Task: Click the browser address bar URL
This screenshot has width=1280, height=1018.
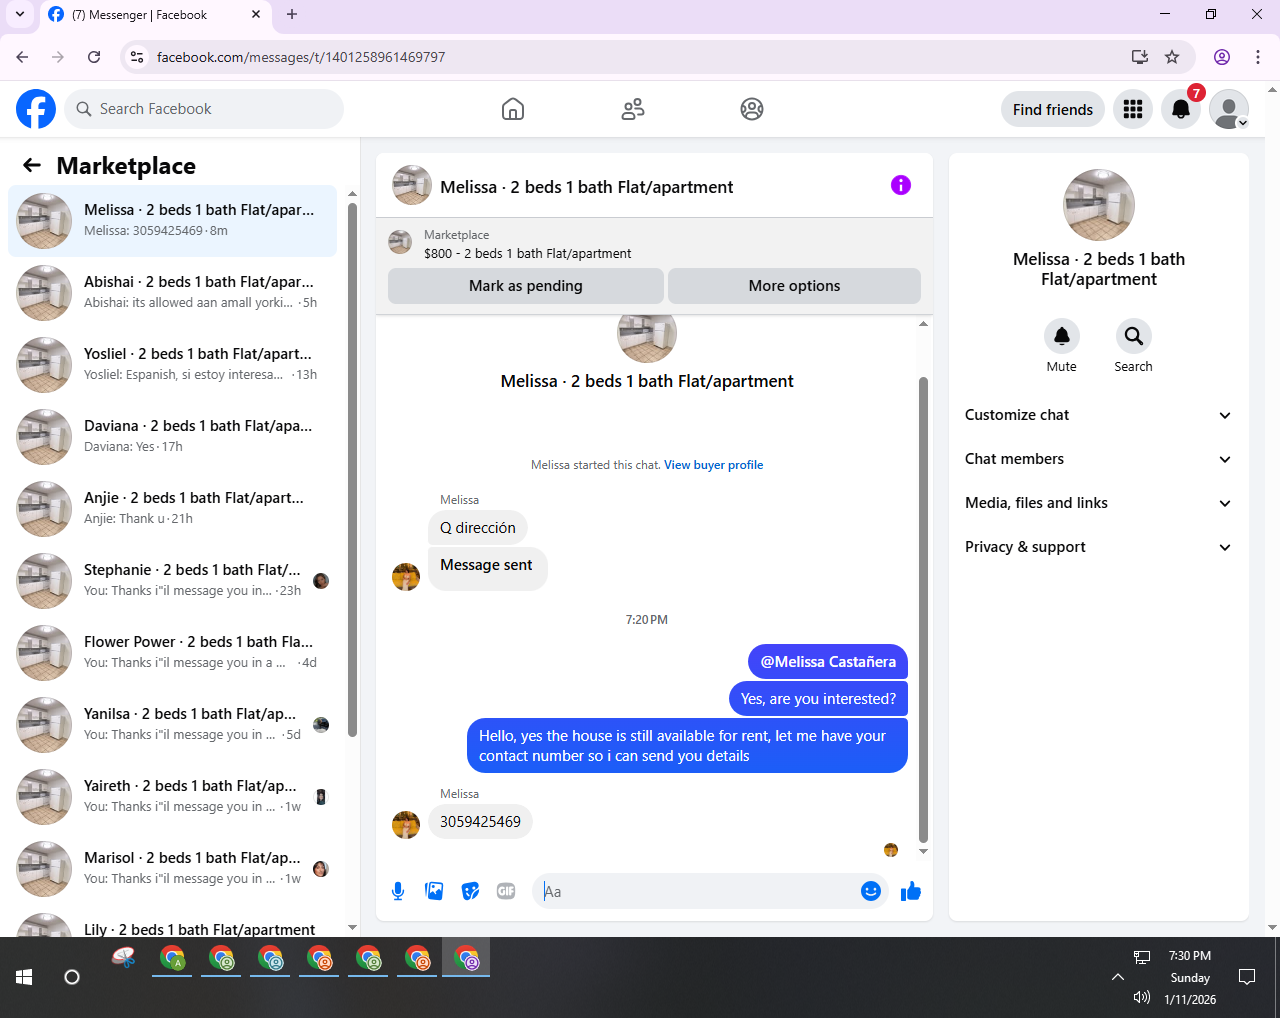Action: coord(301,57)
